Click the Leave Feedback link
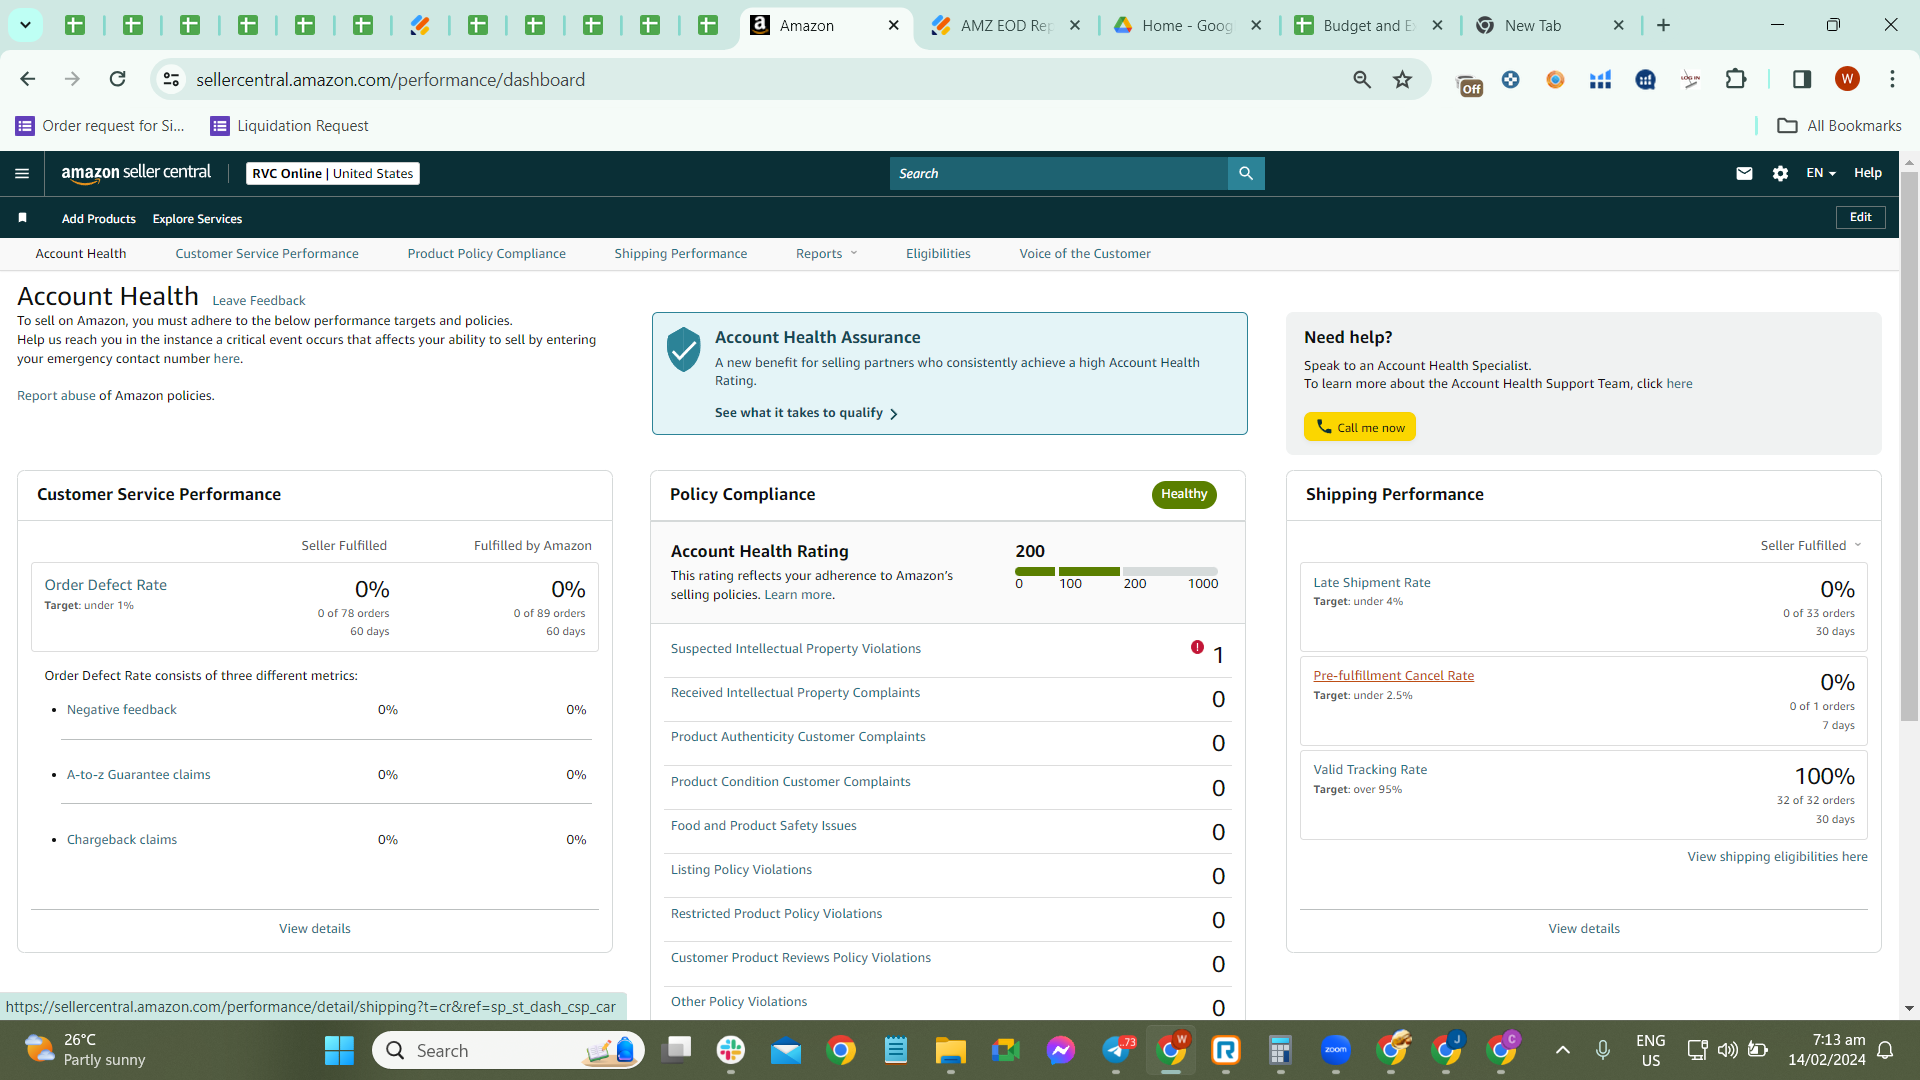1920x1080 pixels. click(259, 301)
